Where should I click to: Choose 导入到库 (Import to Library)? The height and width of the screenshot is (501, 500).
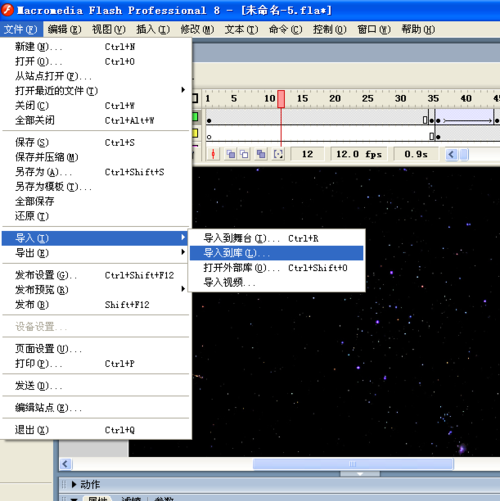(276, 253)
